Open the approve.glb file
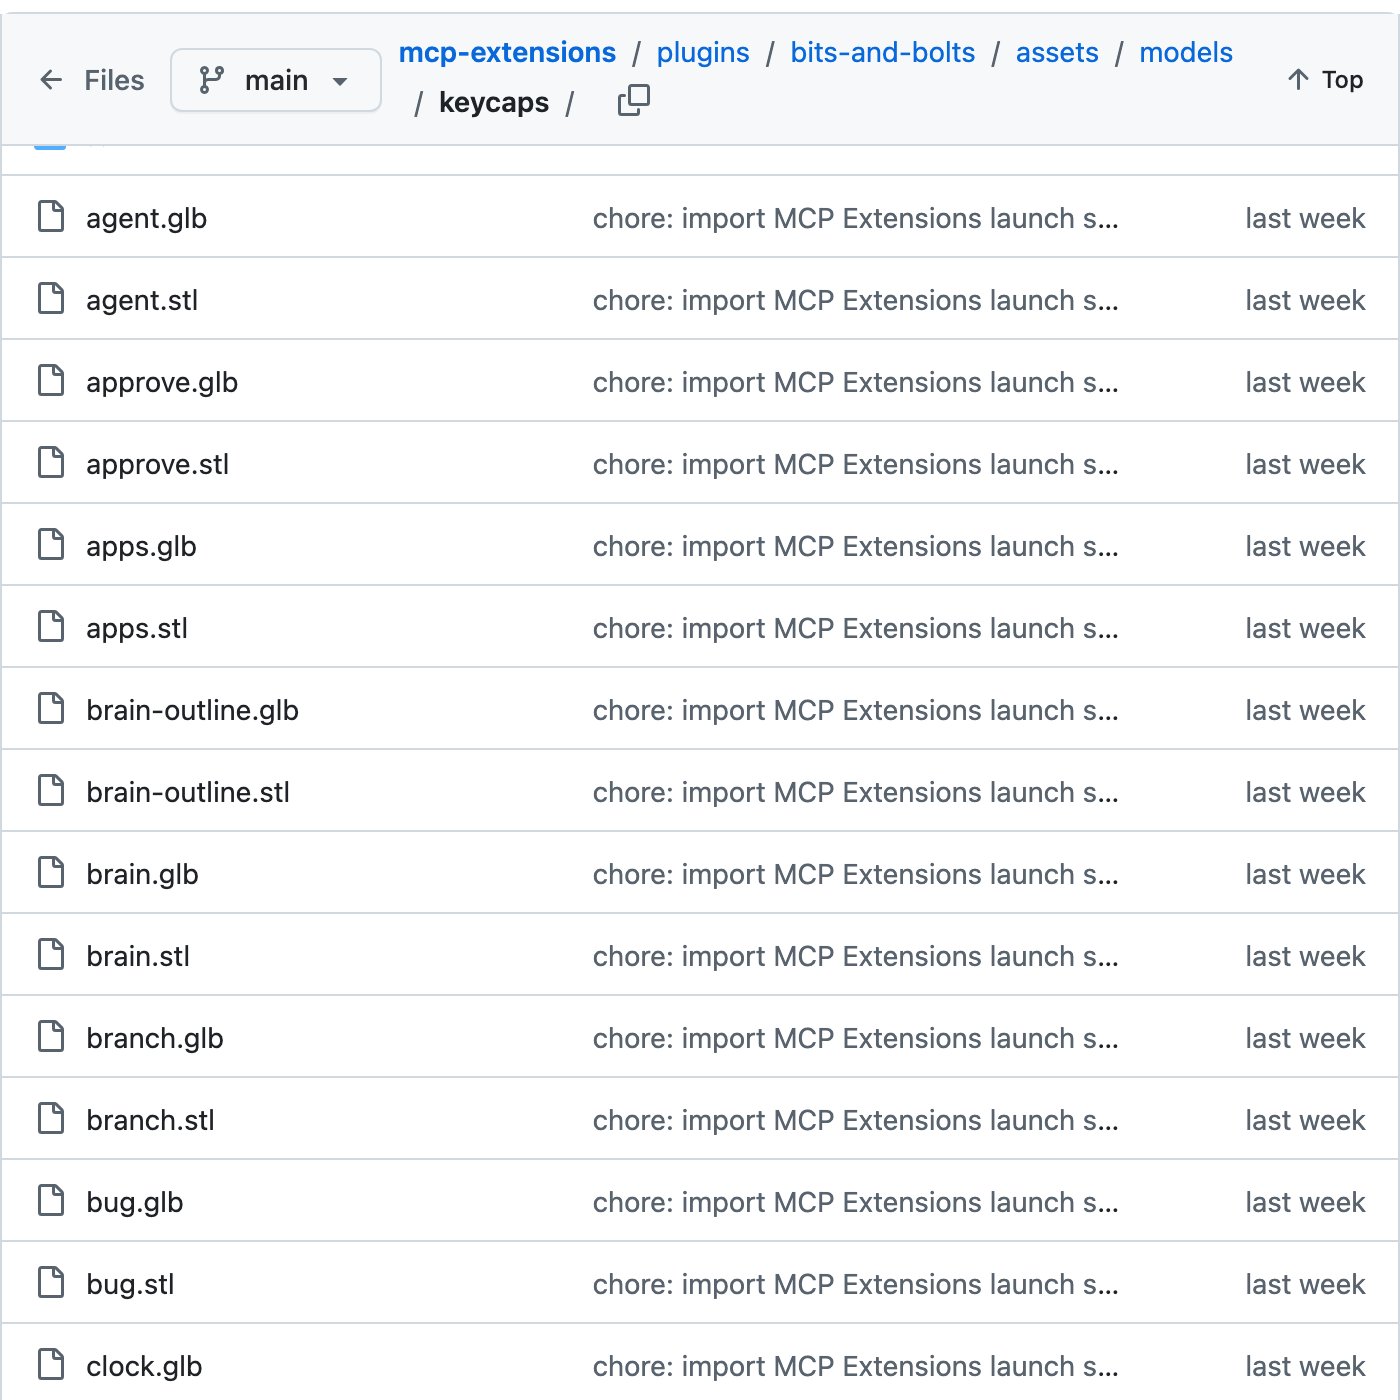The image size is (1400, 1400). [x=162, y=382]
